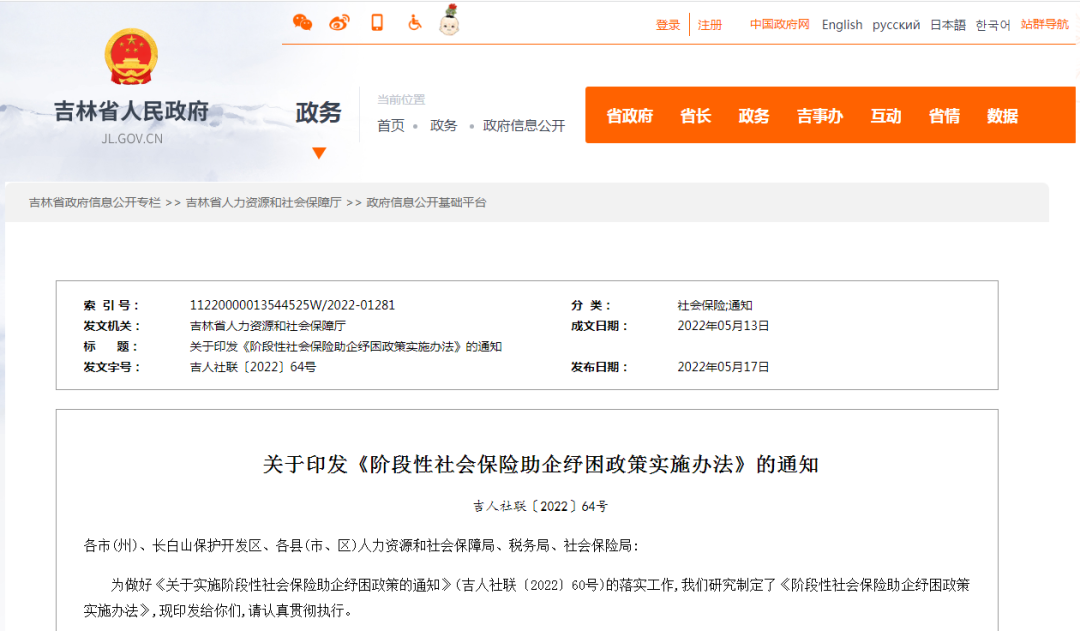Switch language to English
Viewport: 1080px width, 631px height.
(842, 25)
